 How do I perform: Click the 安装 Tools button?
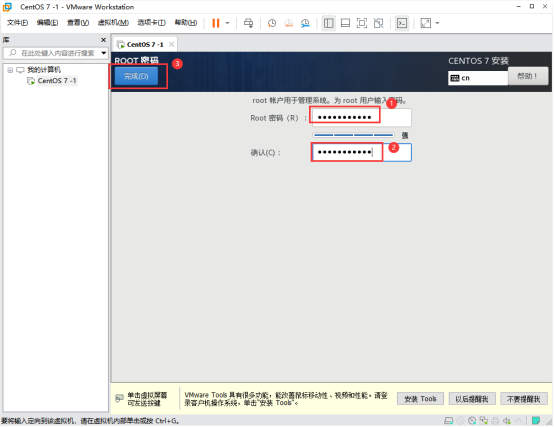coord(420,399)
